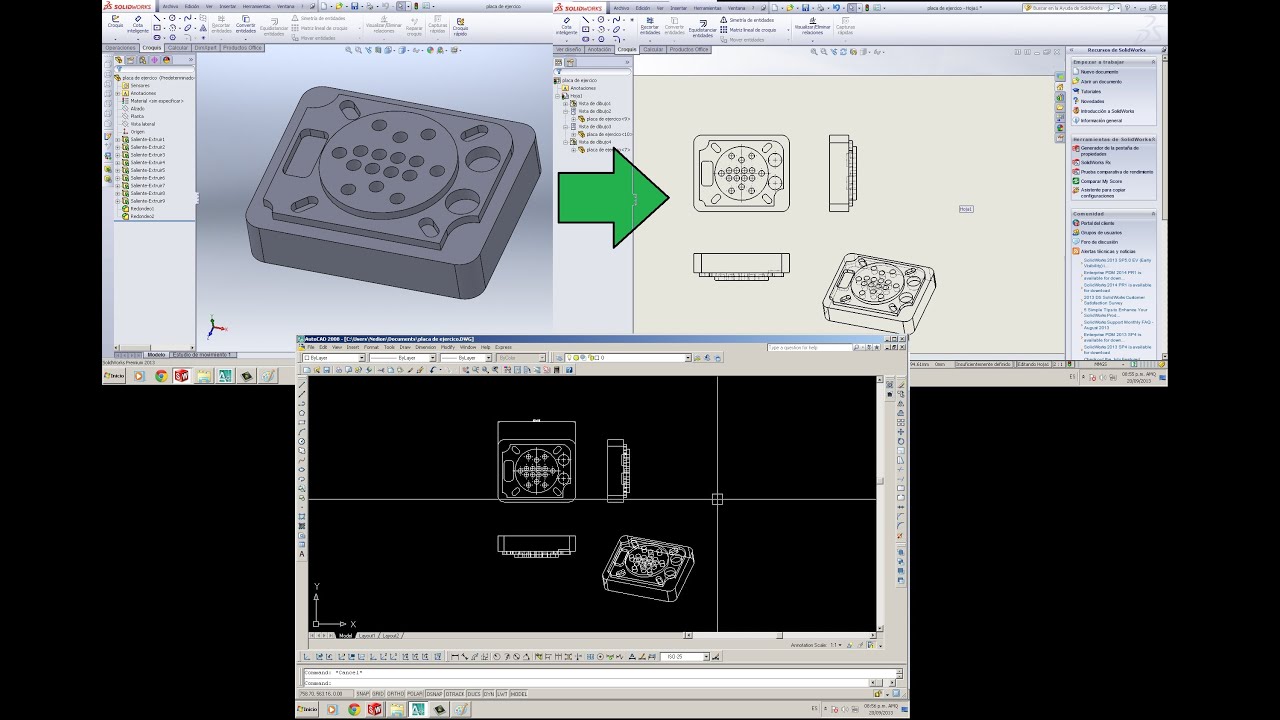Click Comparar My Score link
The width and height of the screenshot is (1280, 720).
(x=1102, y=181)
